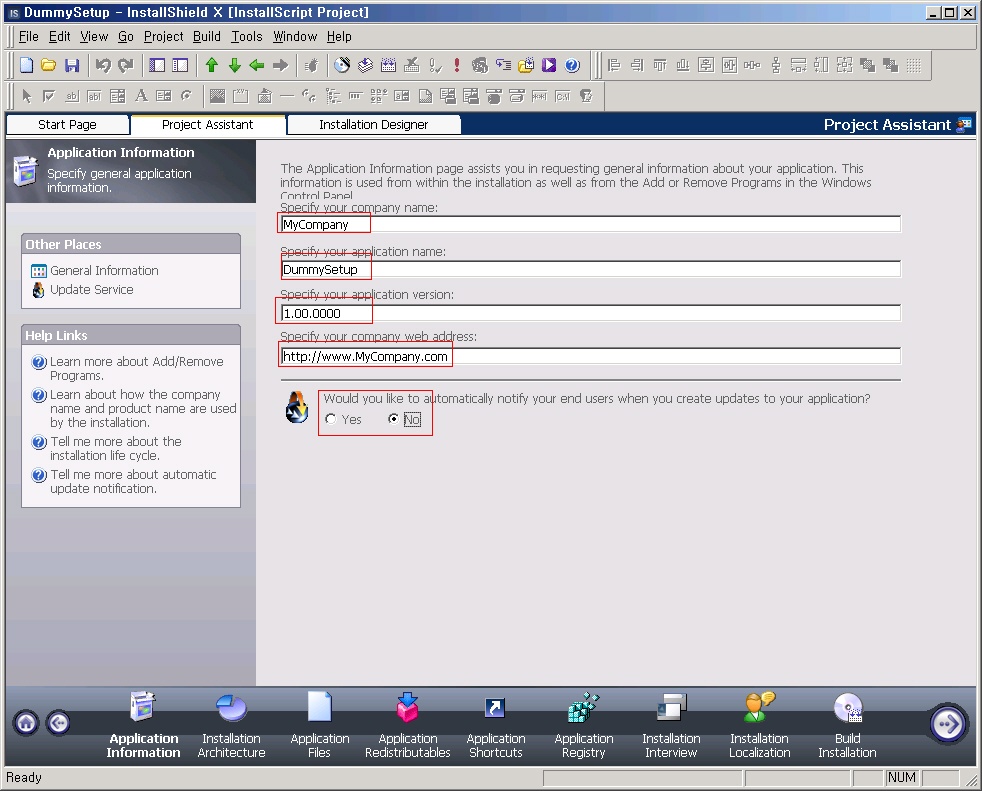Screen dimensions: 982x791
Task: Open the Build Installation step
Action: 847,725
